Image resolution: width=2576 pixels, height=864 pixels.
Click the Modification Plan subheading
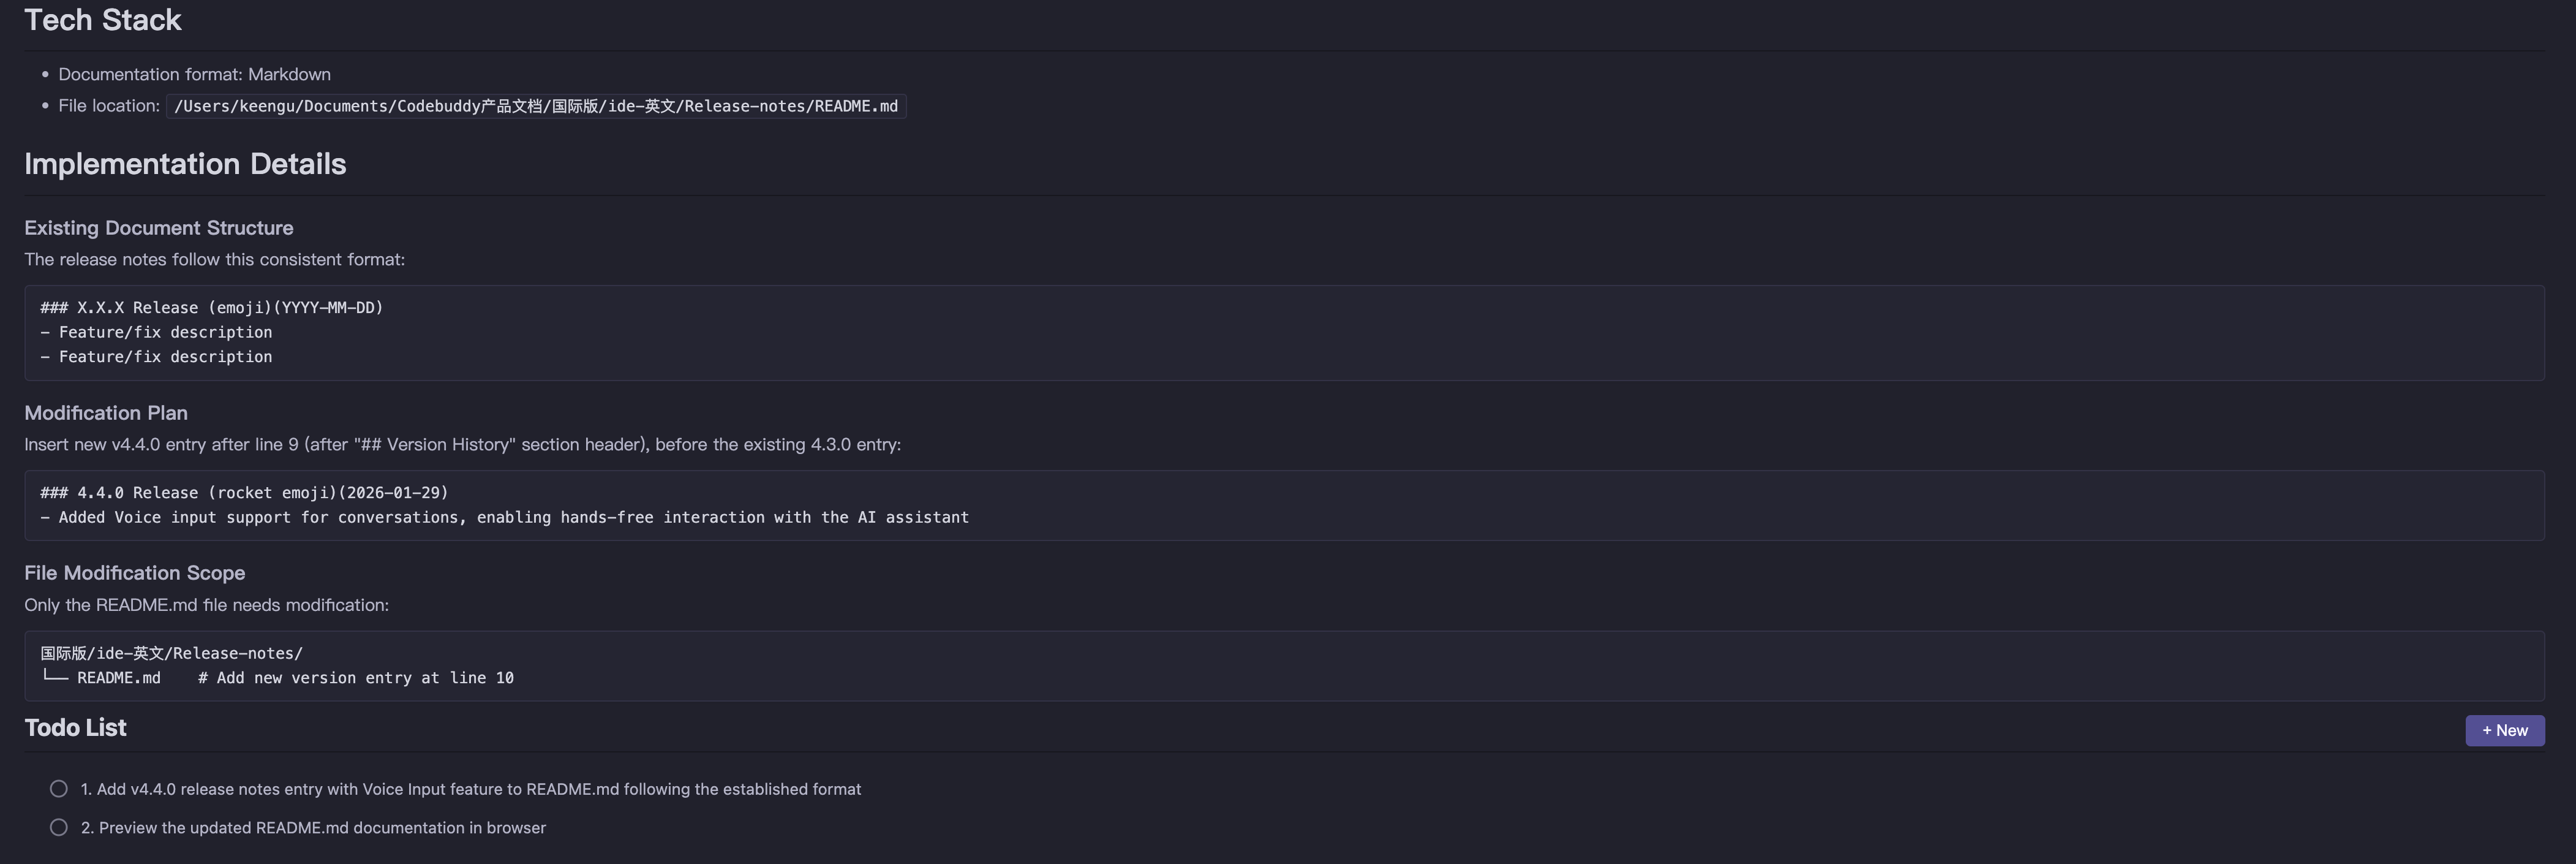106,413
